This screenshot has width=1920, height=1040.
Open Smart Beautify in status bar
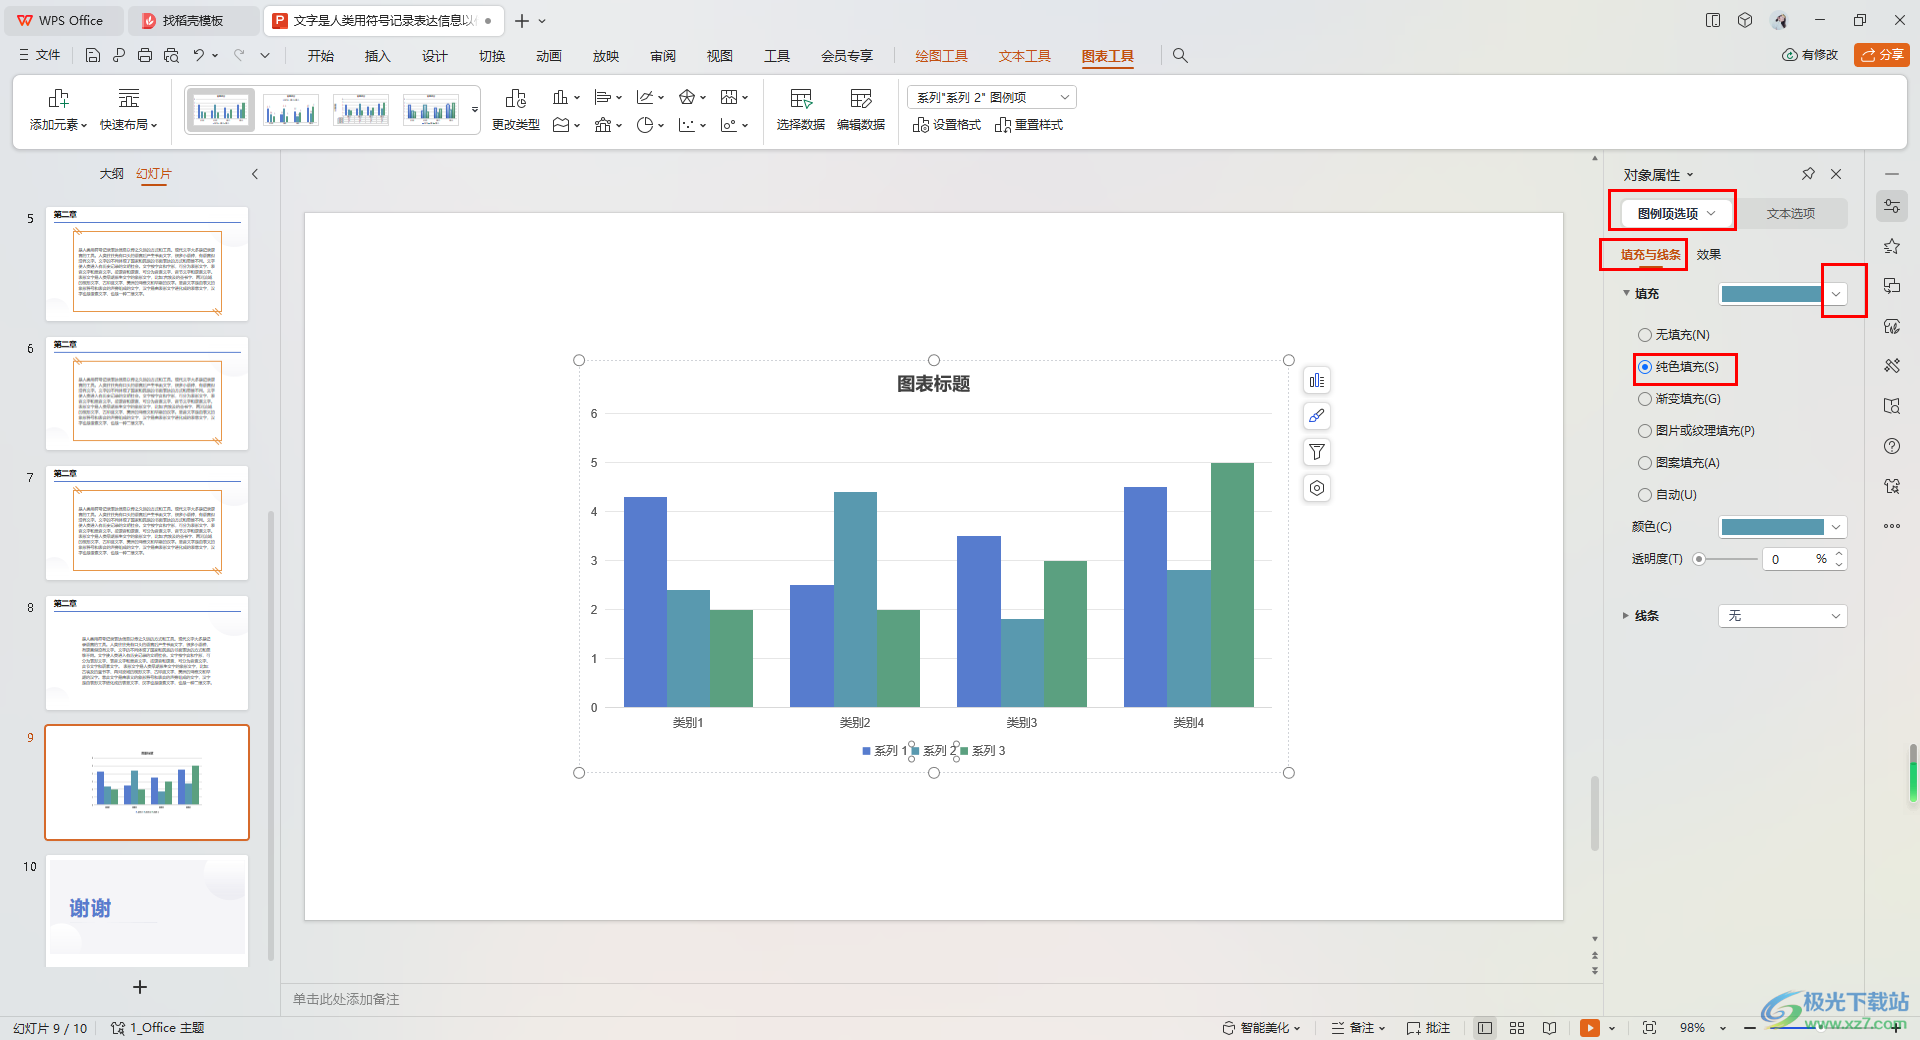(1261, 1028)
